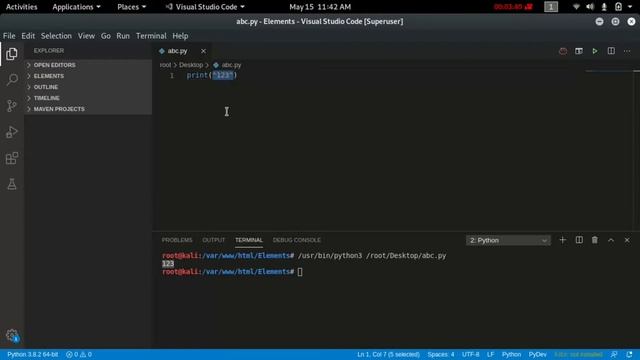Open Run and Debug view
Image resolution: width=640 pixels, height=360 pixels.
click(x=12, y=132)
